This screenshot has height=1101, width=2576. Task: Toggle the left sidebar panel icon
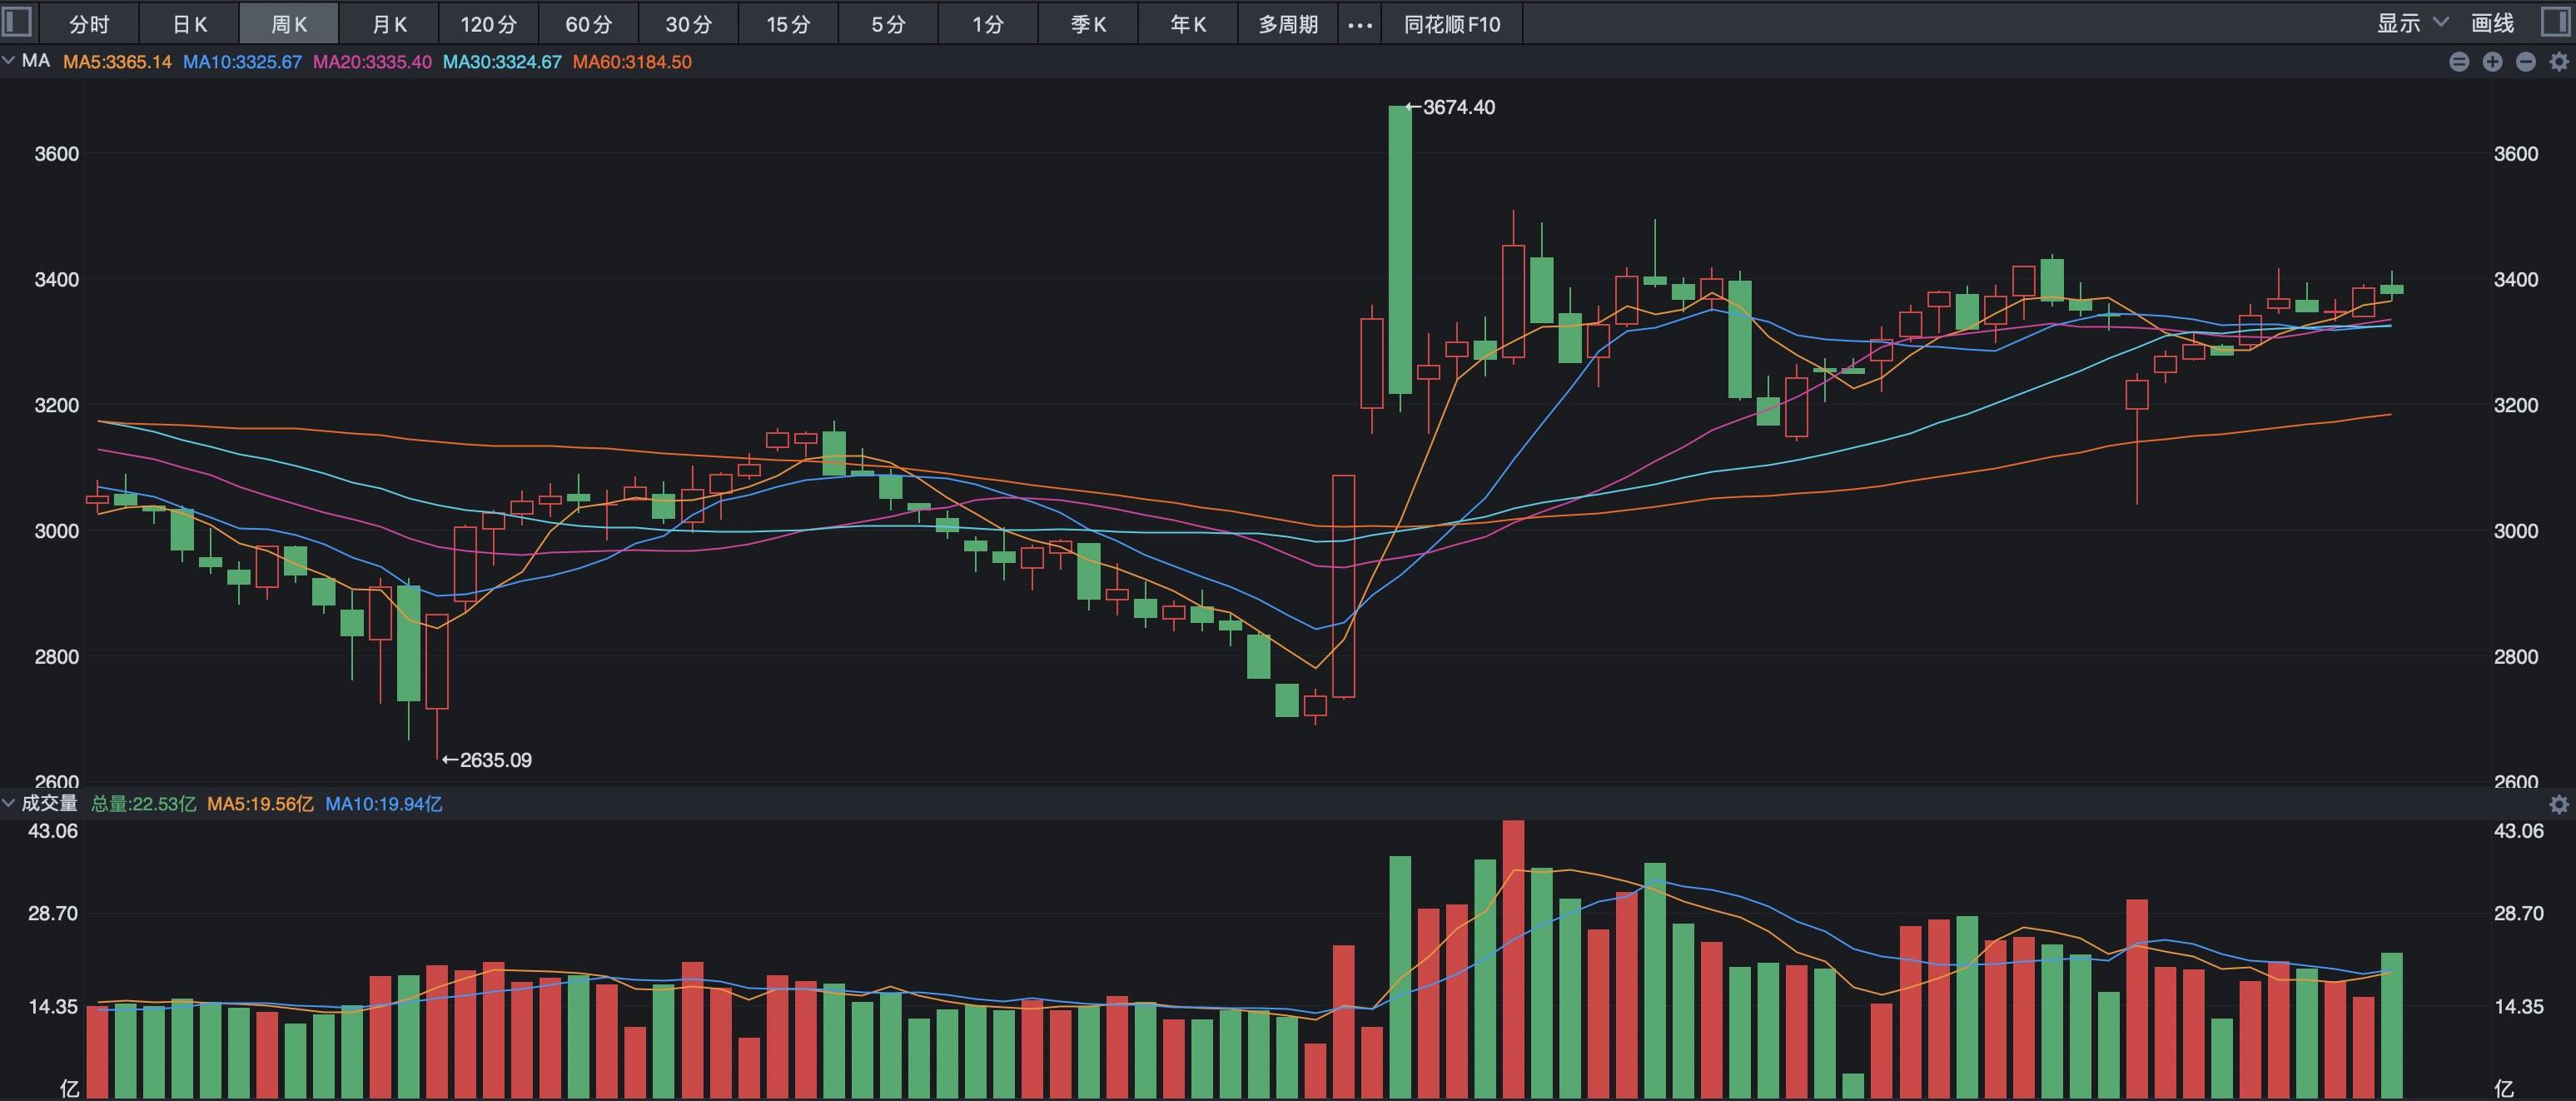[x=18, y=21]
